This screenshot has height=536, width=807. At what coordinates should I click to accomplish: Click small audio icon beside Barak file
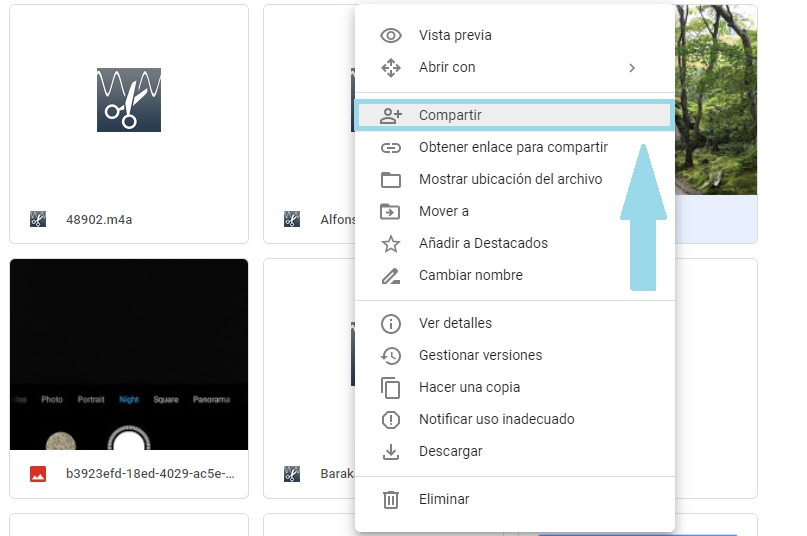click(292, 474)
